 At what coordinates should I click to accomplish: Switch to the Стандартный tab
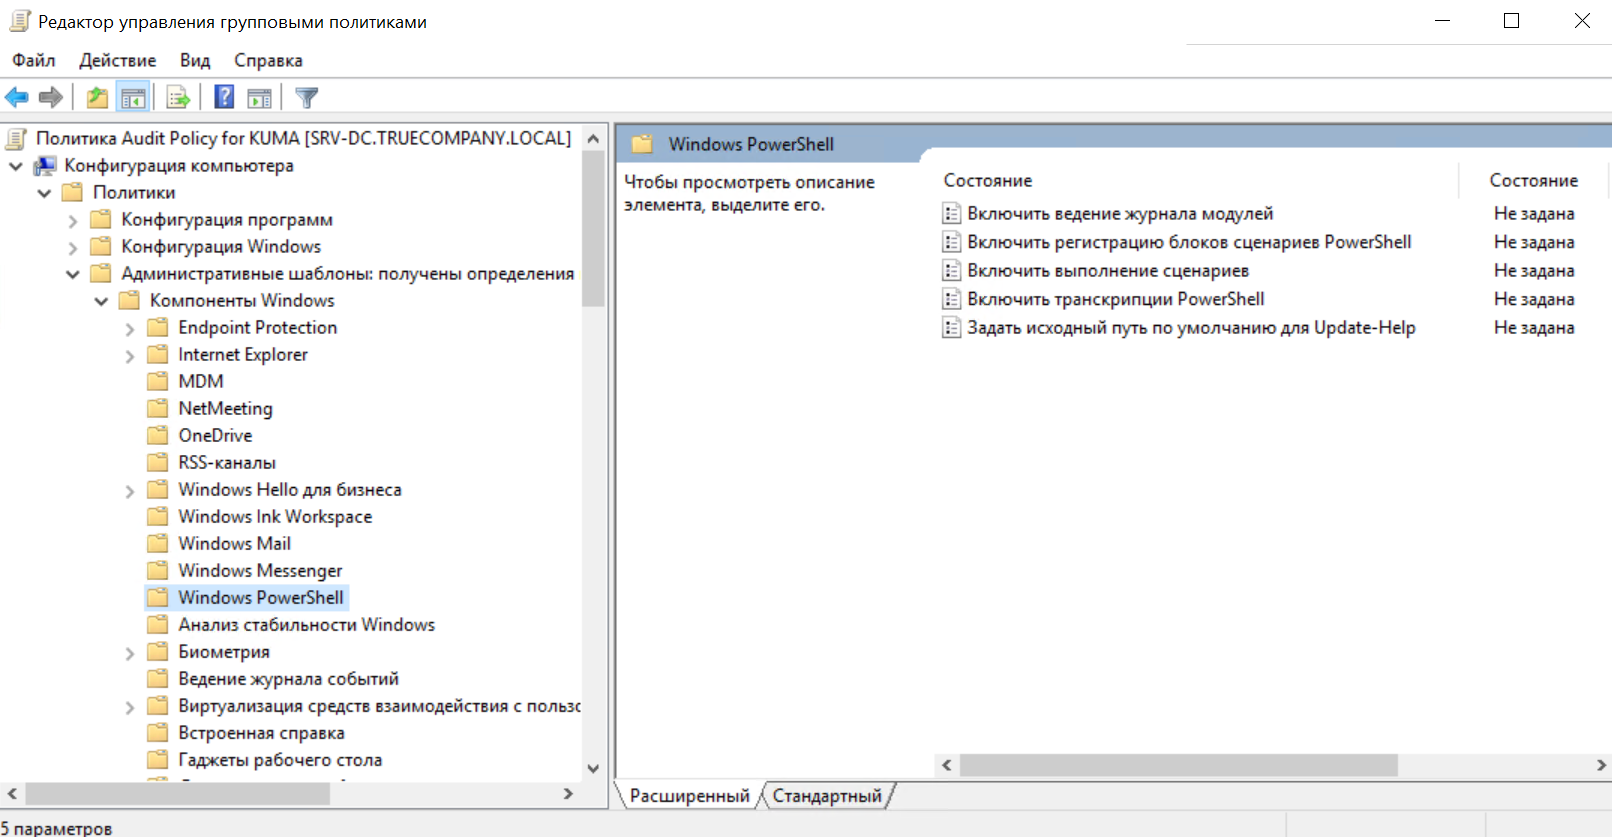click(827, 796)
